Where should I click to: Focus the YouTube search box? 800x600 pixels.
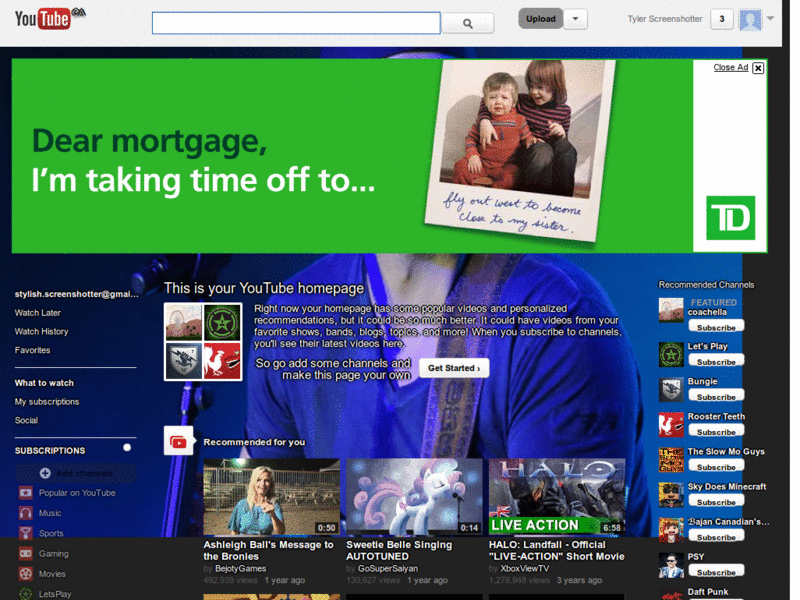pos(296,23)
